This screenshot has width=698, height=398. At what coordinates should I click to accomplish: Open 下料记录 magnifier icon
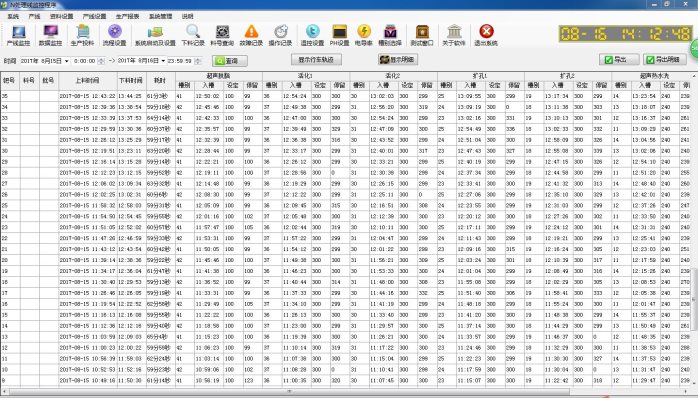click(x=193, y=35)
